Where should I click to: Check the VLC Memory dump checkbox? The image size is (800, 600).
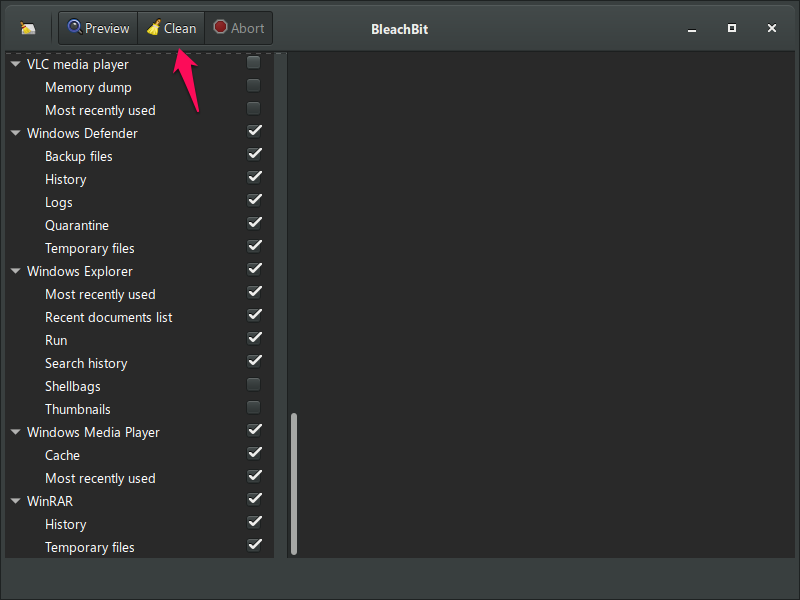254,85
